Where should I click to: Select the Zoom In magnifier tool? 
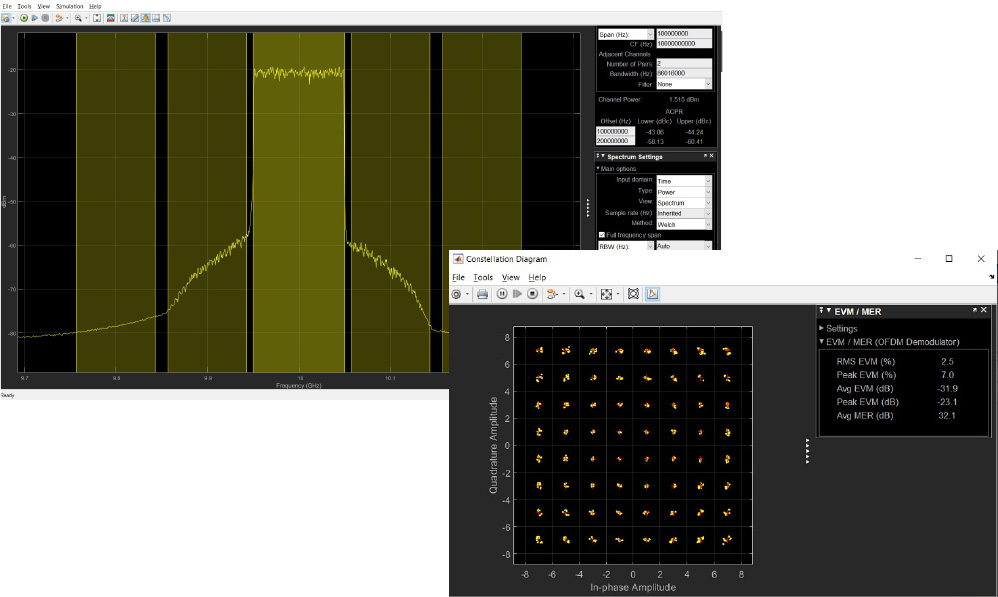(x=79, y=17)
